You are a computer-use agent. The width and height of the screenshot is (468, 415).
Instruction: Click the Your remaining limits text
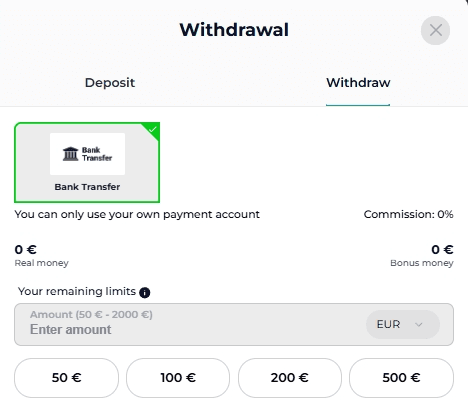click(77, 291)
